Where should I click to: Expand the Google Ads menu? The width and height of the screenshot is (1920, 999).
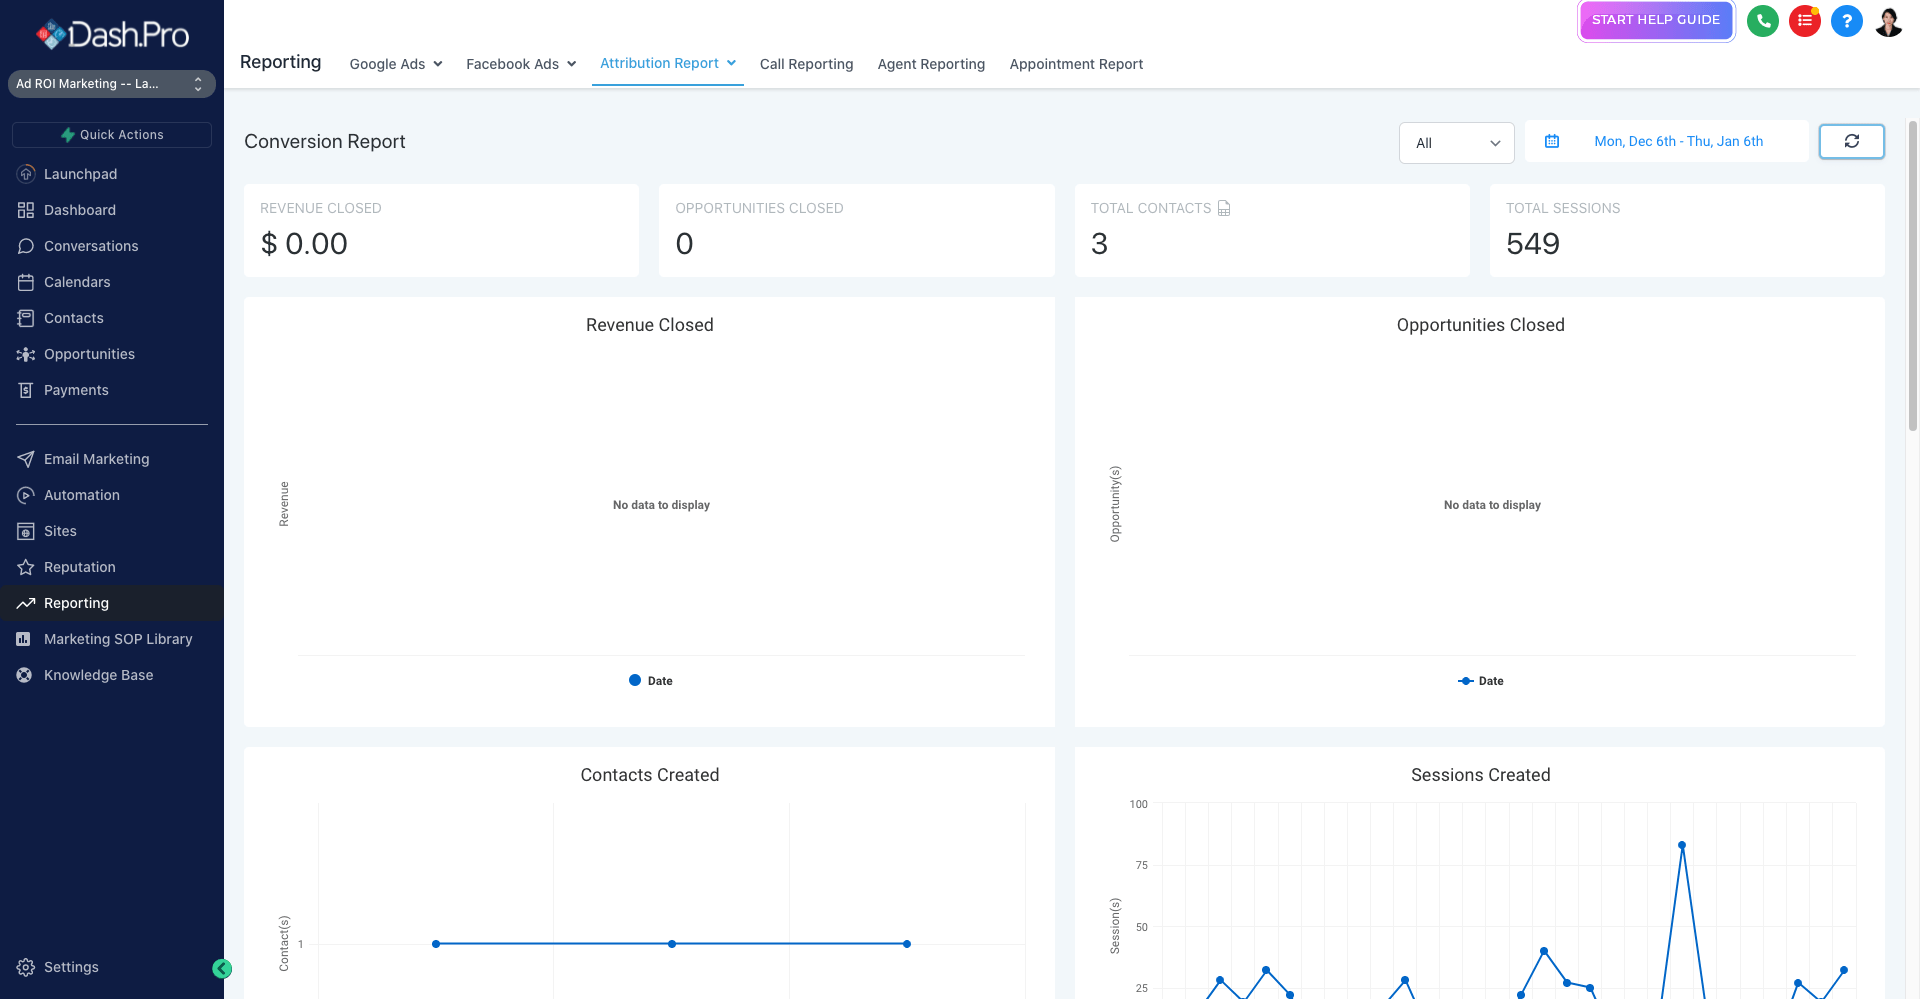pyautogui.click(x=395, y=64)
